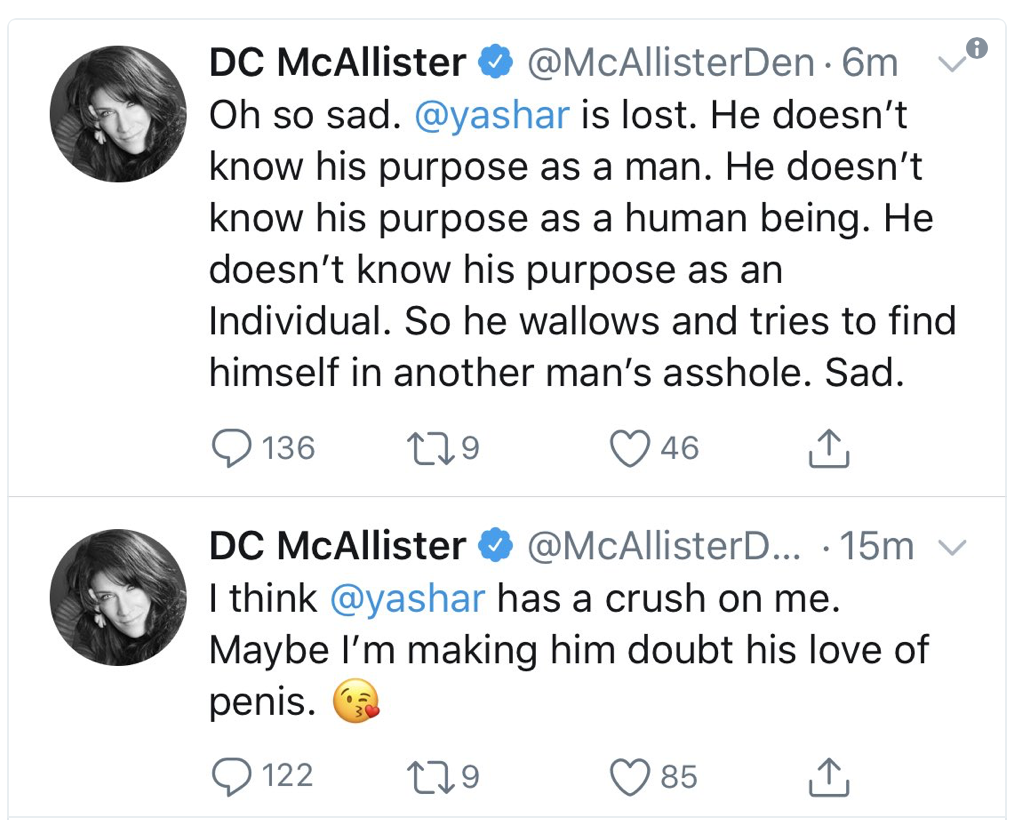Reply to the 6m tweet
The height and width of the screenshot is (820, 1020).
tap(232, 448)
